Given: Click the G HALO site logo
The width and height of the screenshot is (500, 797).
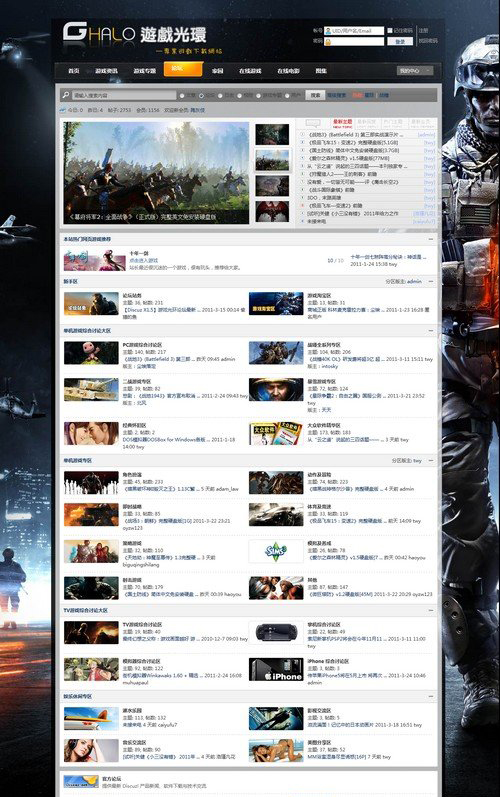Looking at the screenshot, I should [135, 36].
